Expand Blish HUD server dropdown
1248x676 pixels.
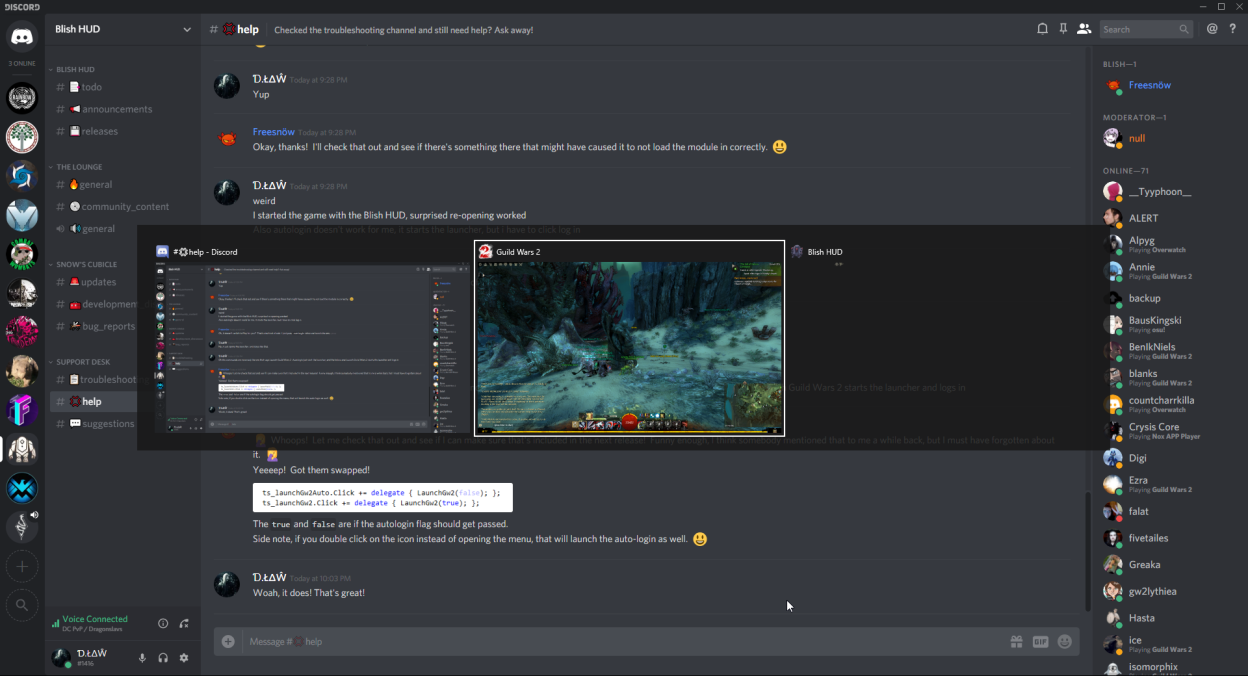tap(187, 30)
